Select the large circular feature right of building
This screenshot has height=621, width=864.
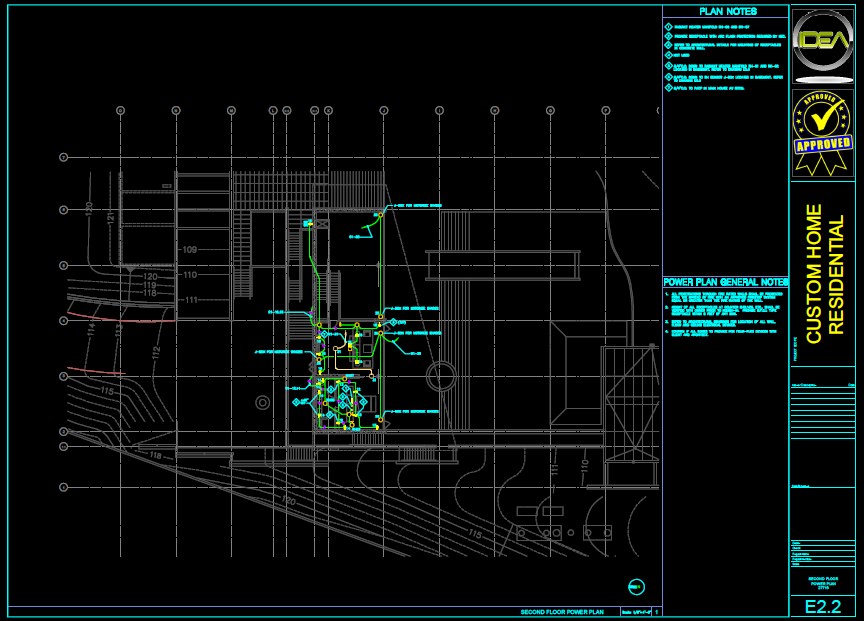coord(439,378)
